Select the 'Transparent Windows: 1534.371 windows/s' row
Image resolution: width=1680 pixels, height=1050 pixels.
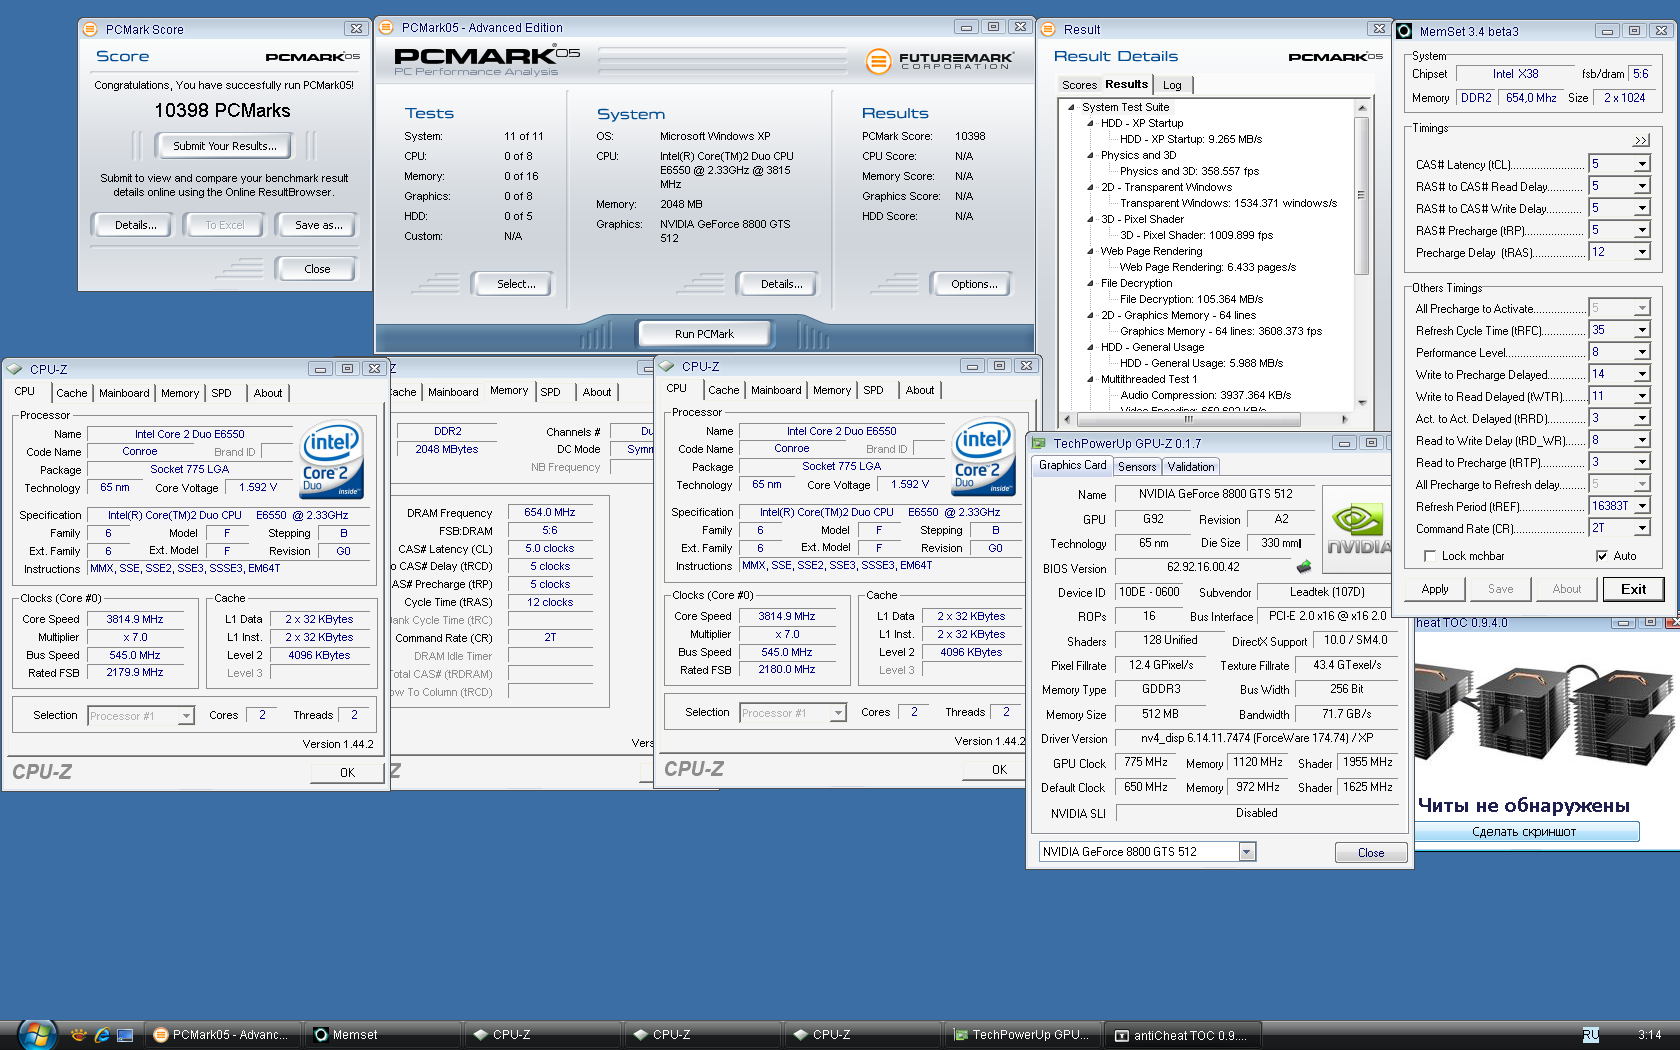(1228, 203)
